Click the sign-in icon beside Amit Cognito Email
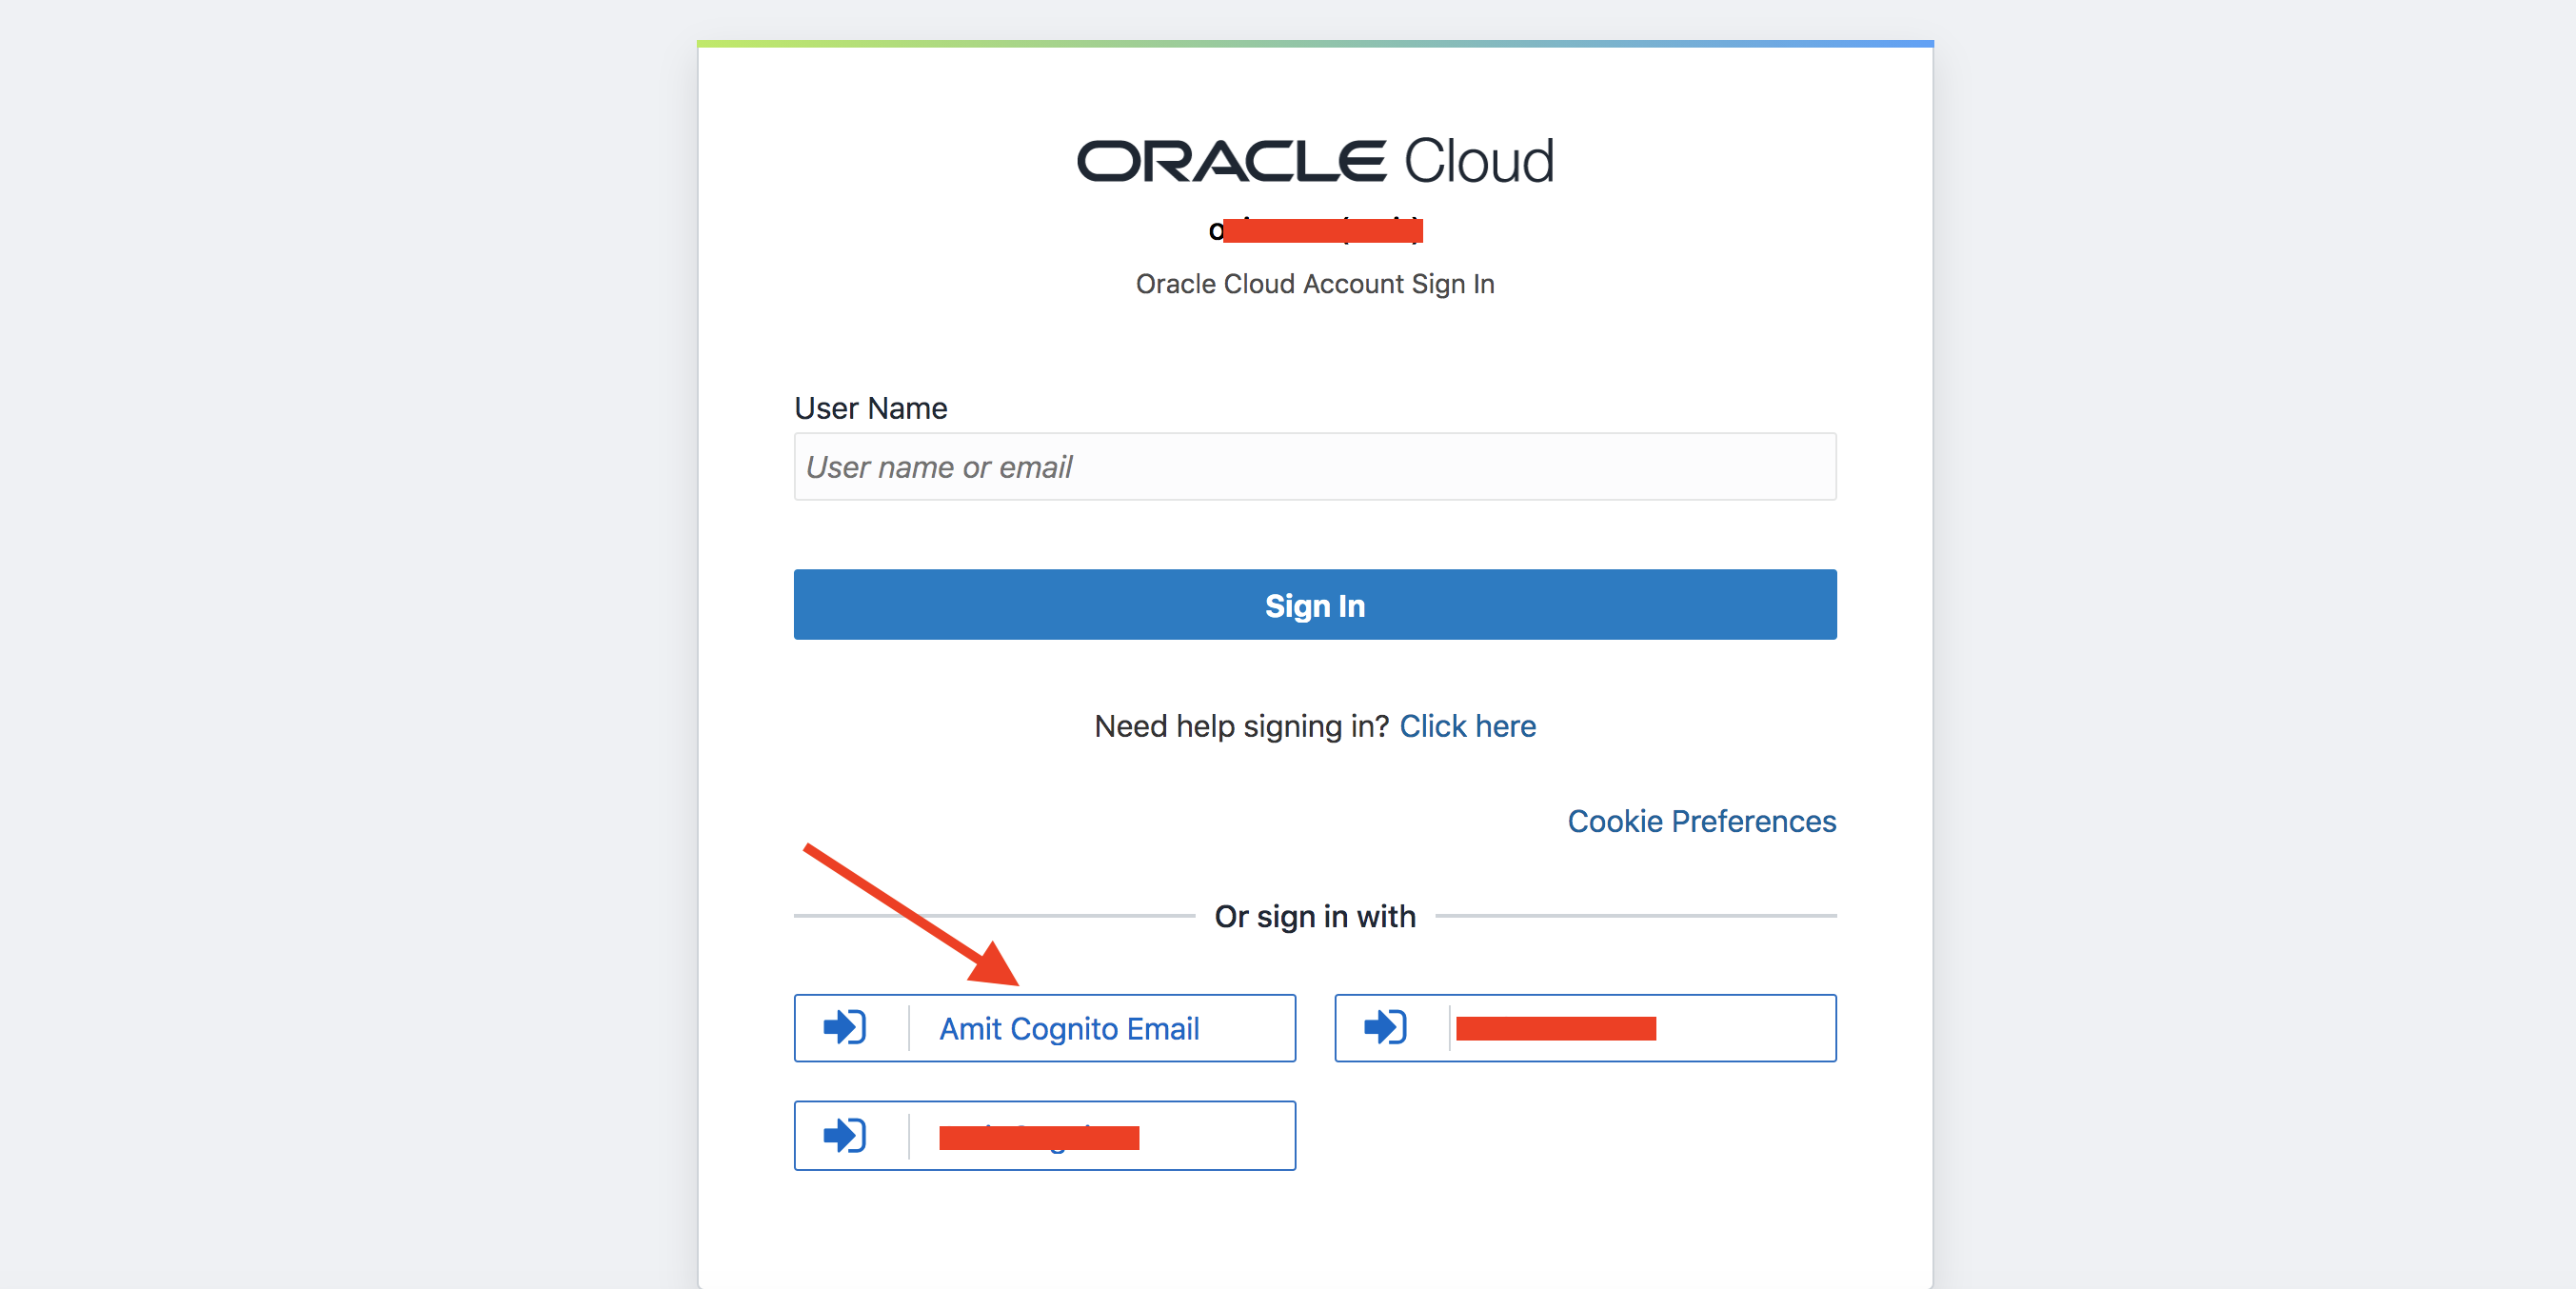 pos(845,1027)
